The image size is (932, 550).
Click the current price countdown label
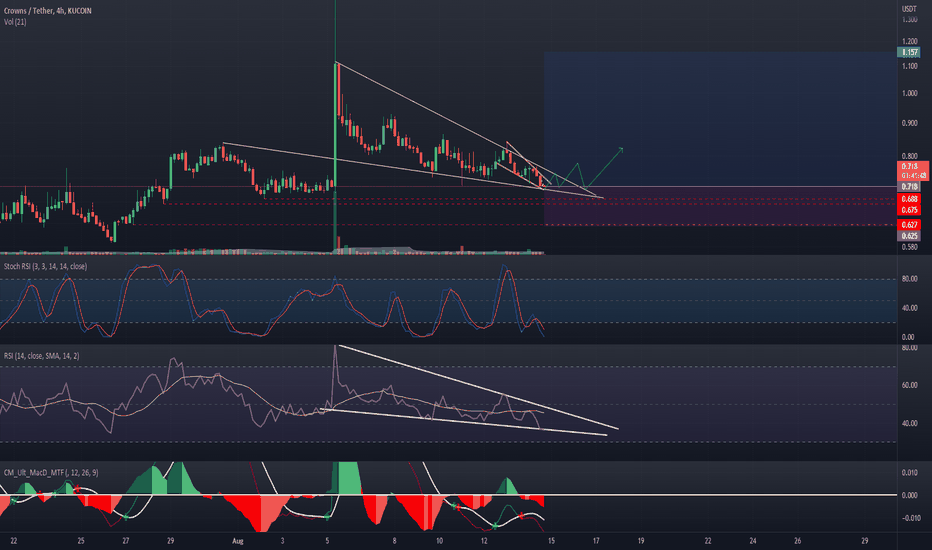(912, 171)
